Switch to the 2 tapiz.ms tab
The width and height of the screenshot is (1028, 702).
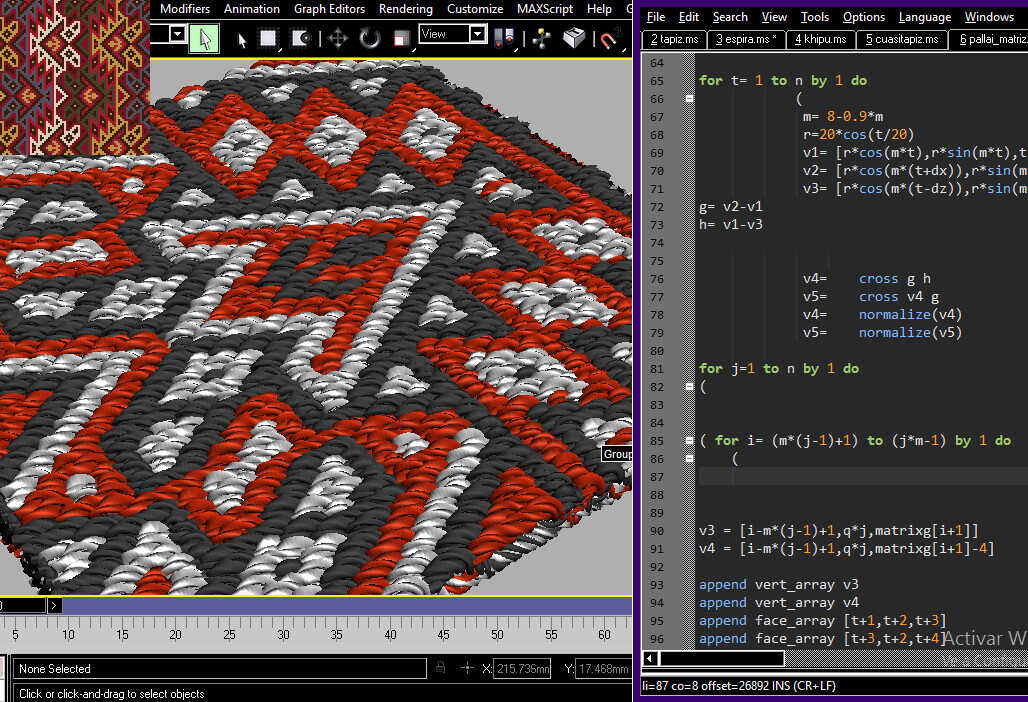pos(674,39)
